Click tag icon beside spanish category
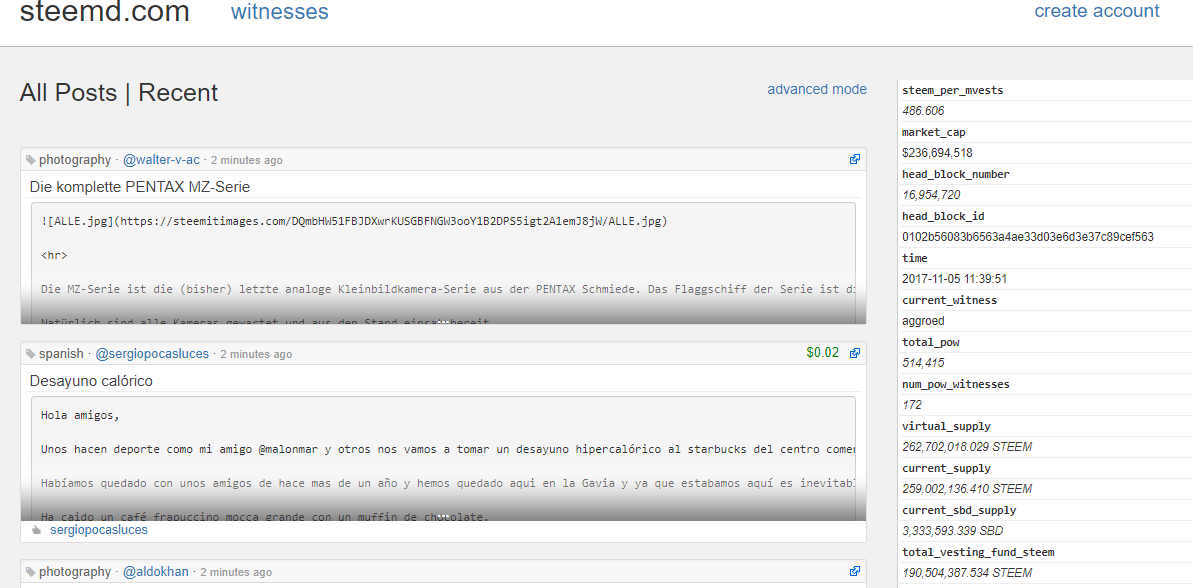The height and width of the screenshot is (588, 1193). (30, 354)
